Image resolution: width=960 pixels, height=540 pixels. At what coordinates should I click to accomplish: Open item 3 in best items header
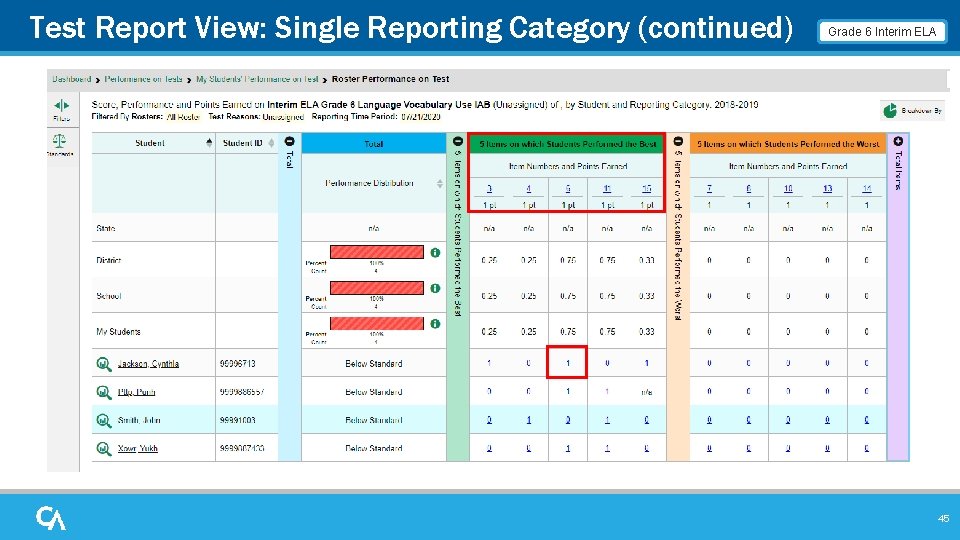(x=489, y=189)
